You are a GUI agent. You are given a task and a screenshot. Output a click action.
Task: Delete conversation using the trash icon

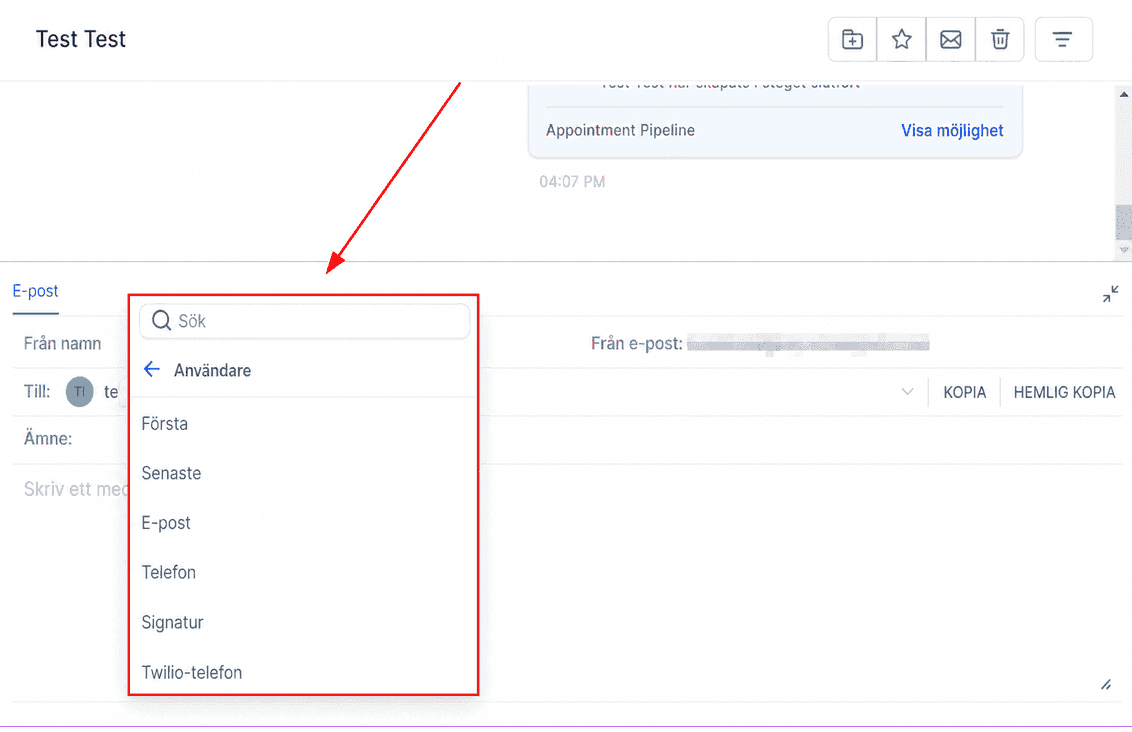point(999,40)
